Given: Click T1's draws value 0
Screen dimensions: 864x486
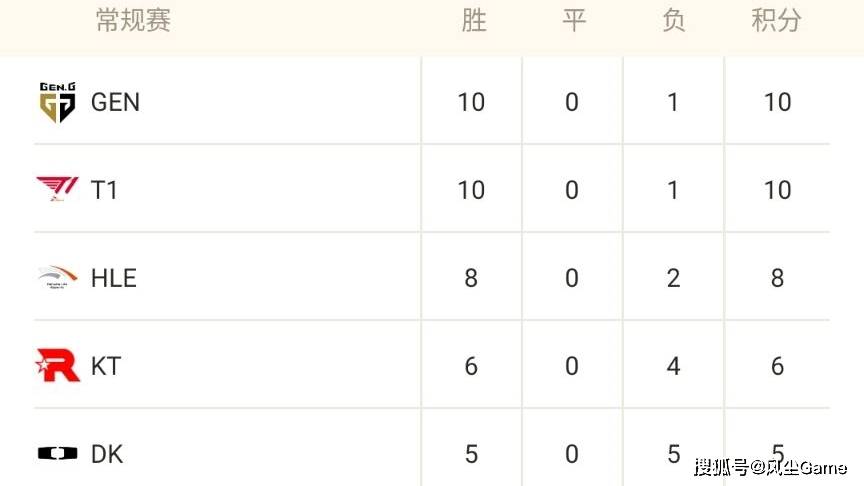Looking at the screenshot, I should pyautogui.click(x=572, y=190).
